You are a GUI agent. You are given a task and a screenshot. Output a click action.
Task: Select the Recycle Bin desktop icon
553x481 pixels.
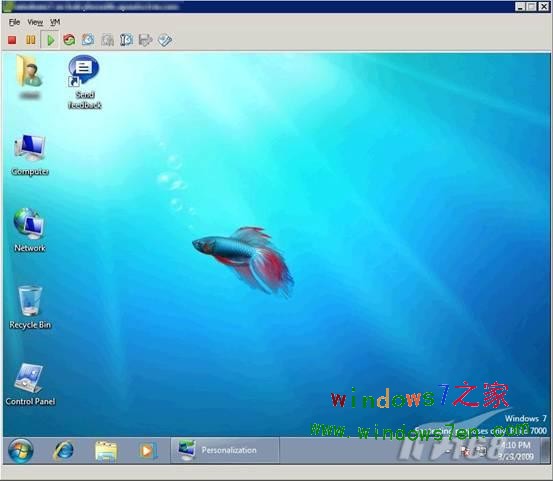click(30, 301)
